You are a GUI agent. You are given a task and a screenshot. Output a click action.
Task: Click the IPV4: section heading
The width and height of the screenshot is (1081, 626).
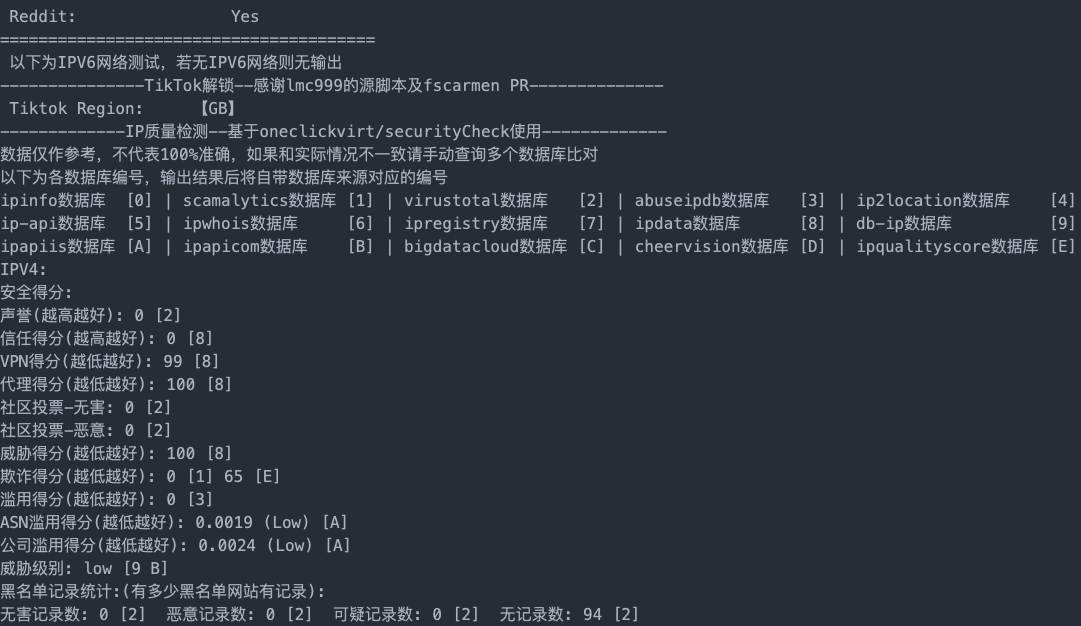(23, 270)
